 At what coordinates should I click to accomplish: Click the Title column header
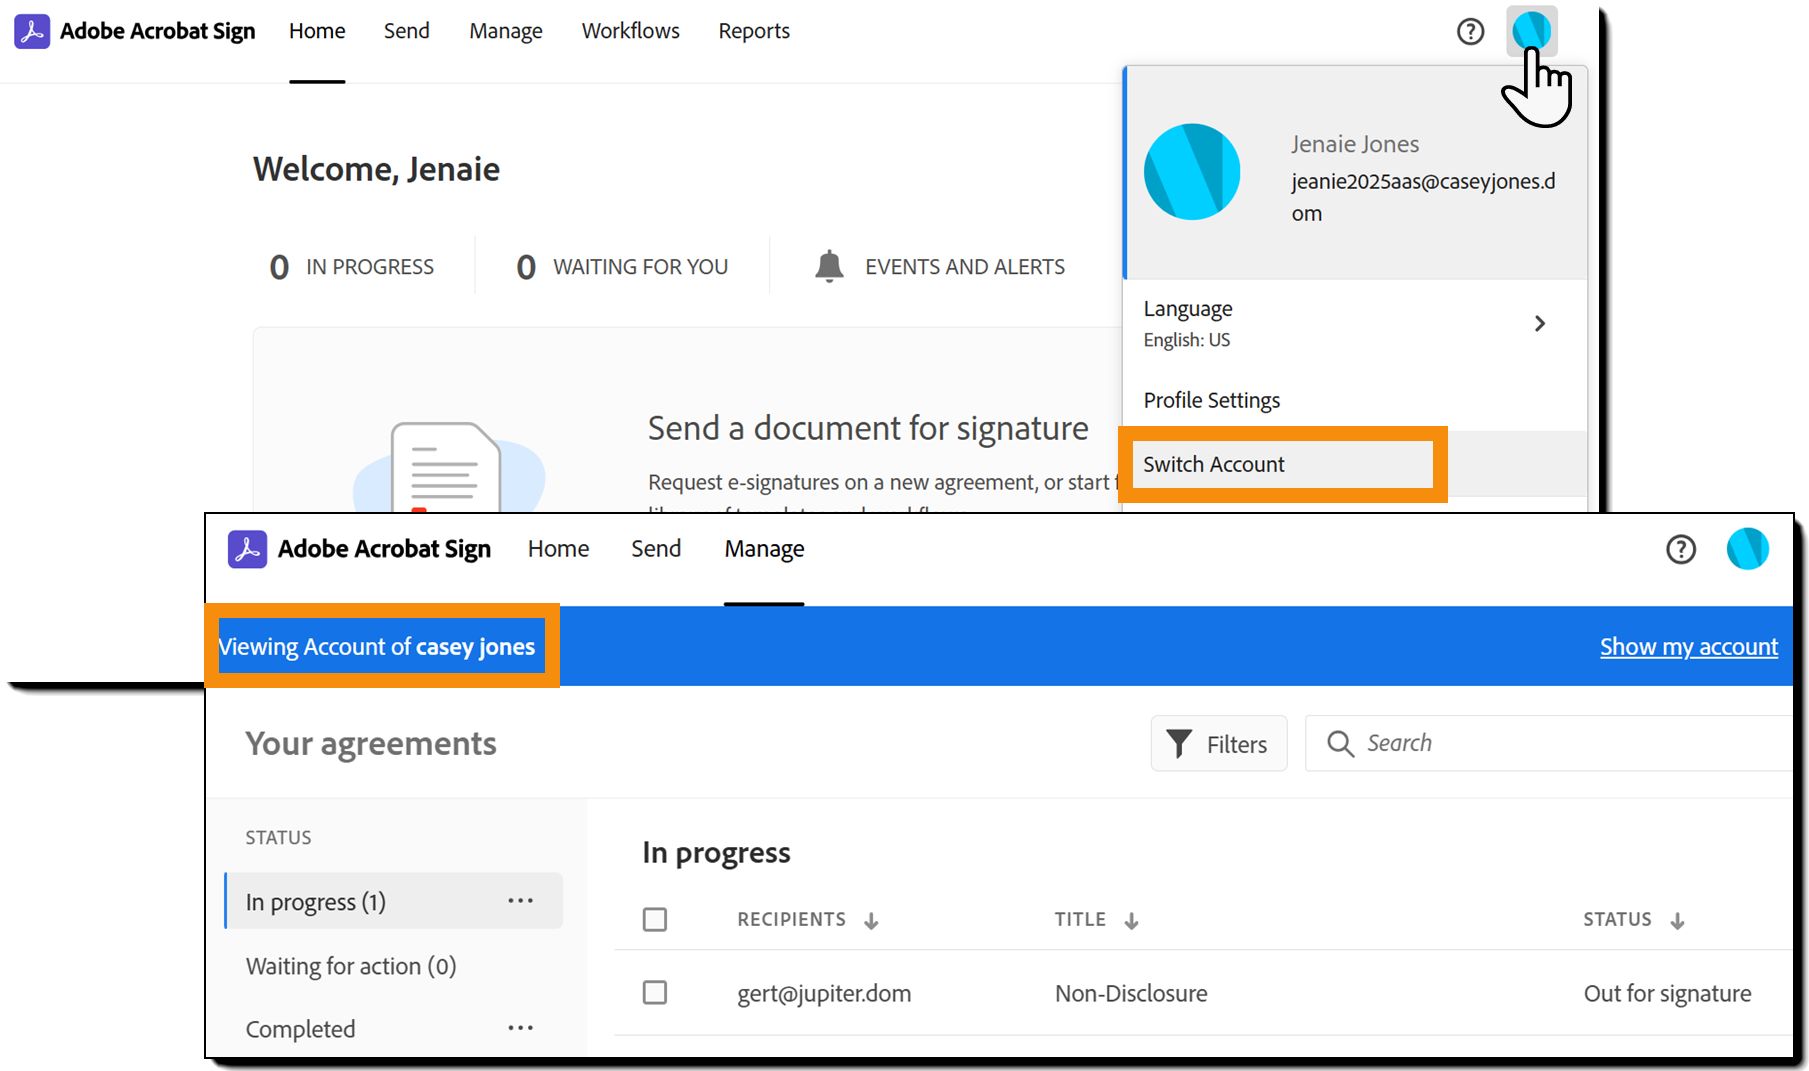pos(1080,919)
